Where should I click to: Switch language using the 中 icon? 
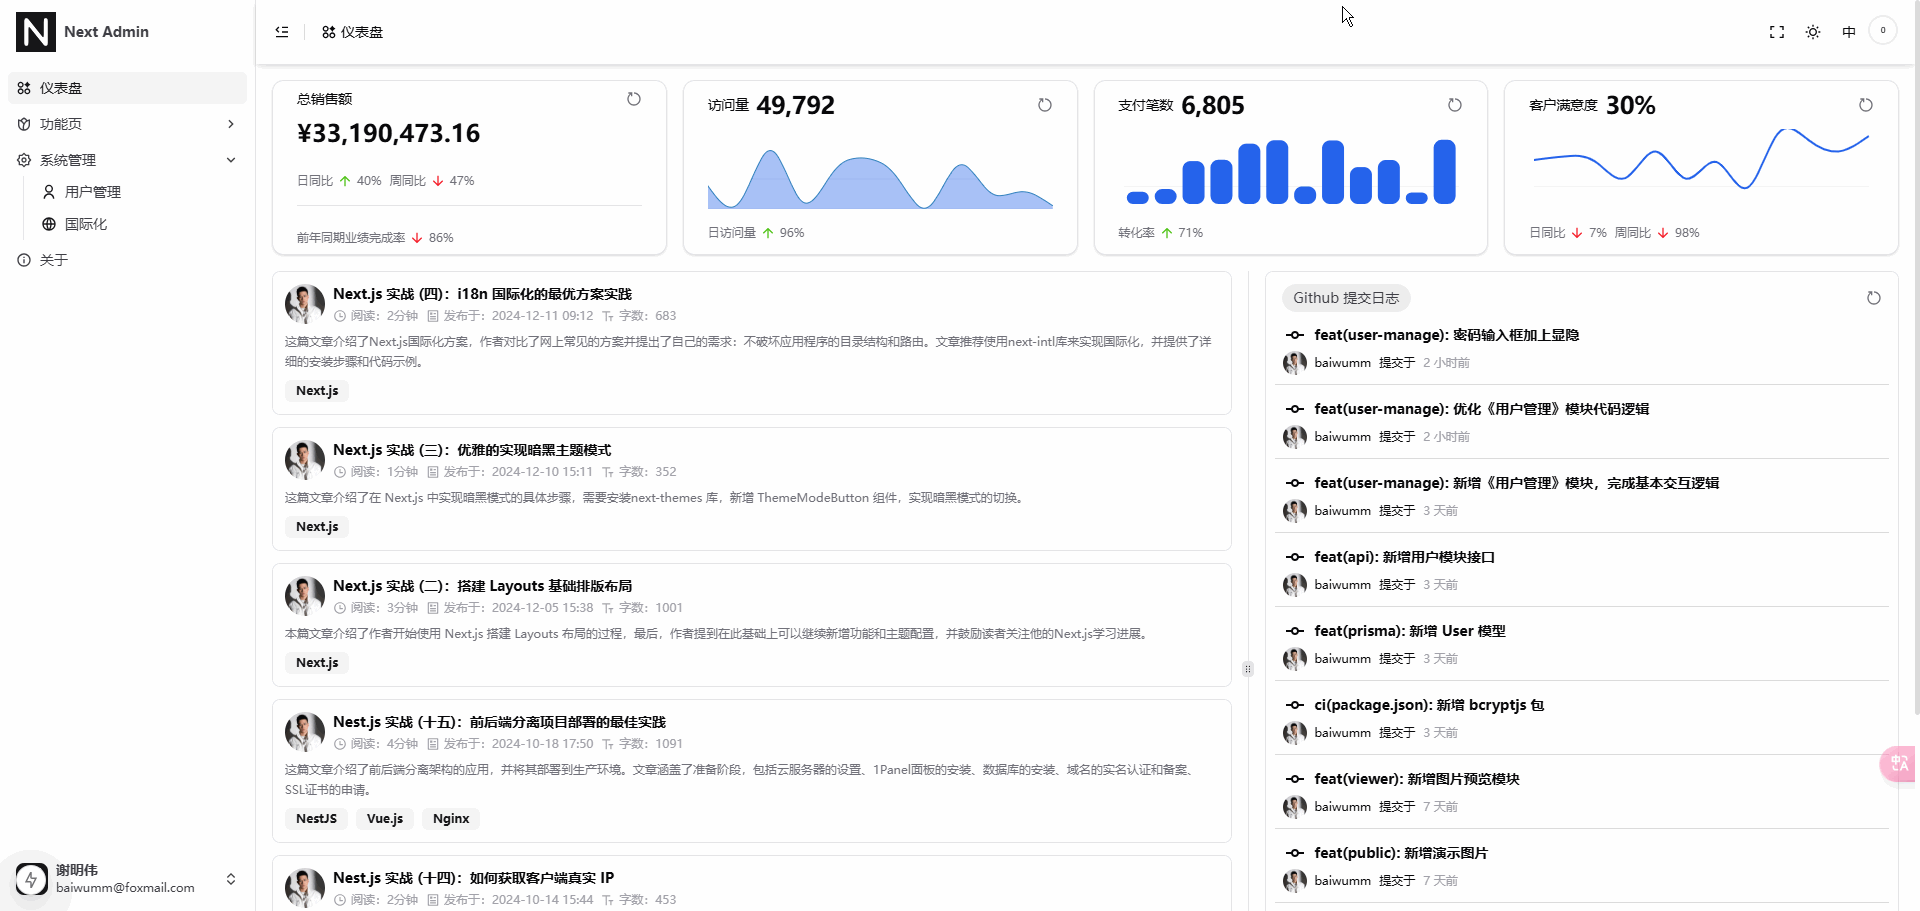tap(1849, 32)
